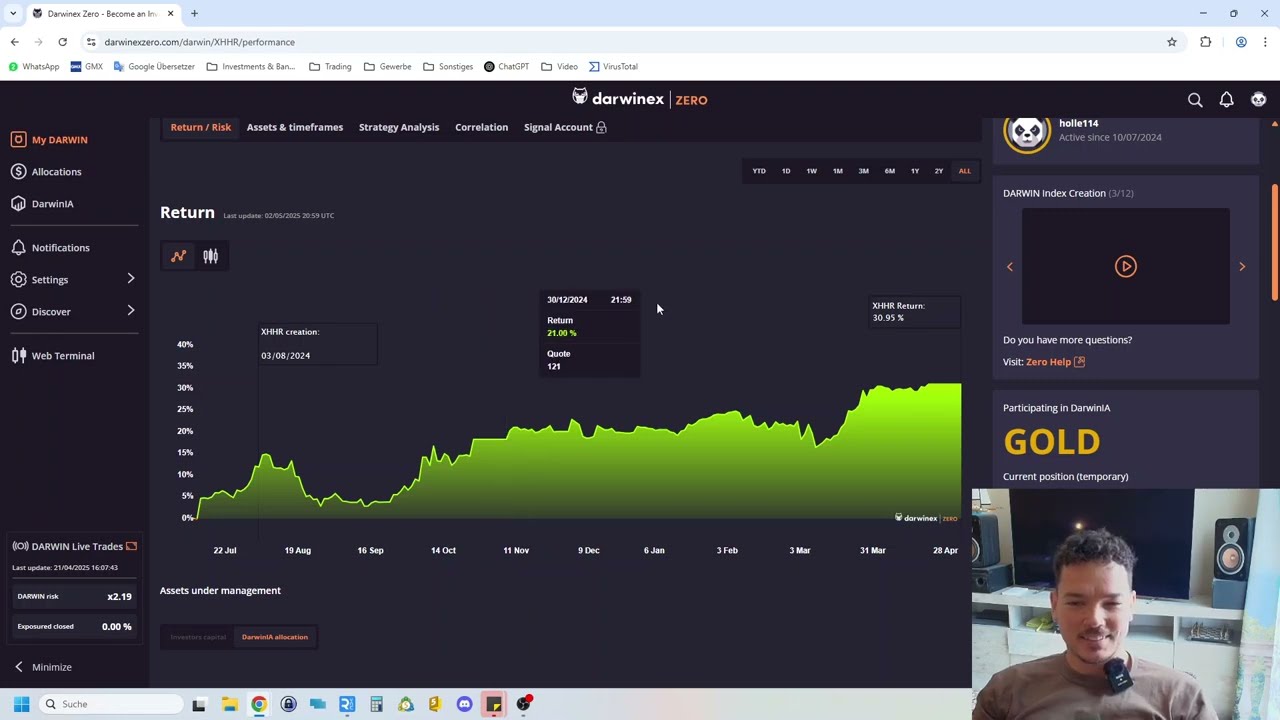Select the Return / Risk tab
Image resolution: width=1280 pixels, height=720 pixels.
click(x=200, y=127)
